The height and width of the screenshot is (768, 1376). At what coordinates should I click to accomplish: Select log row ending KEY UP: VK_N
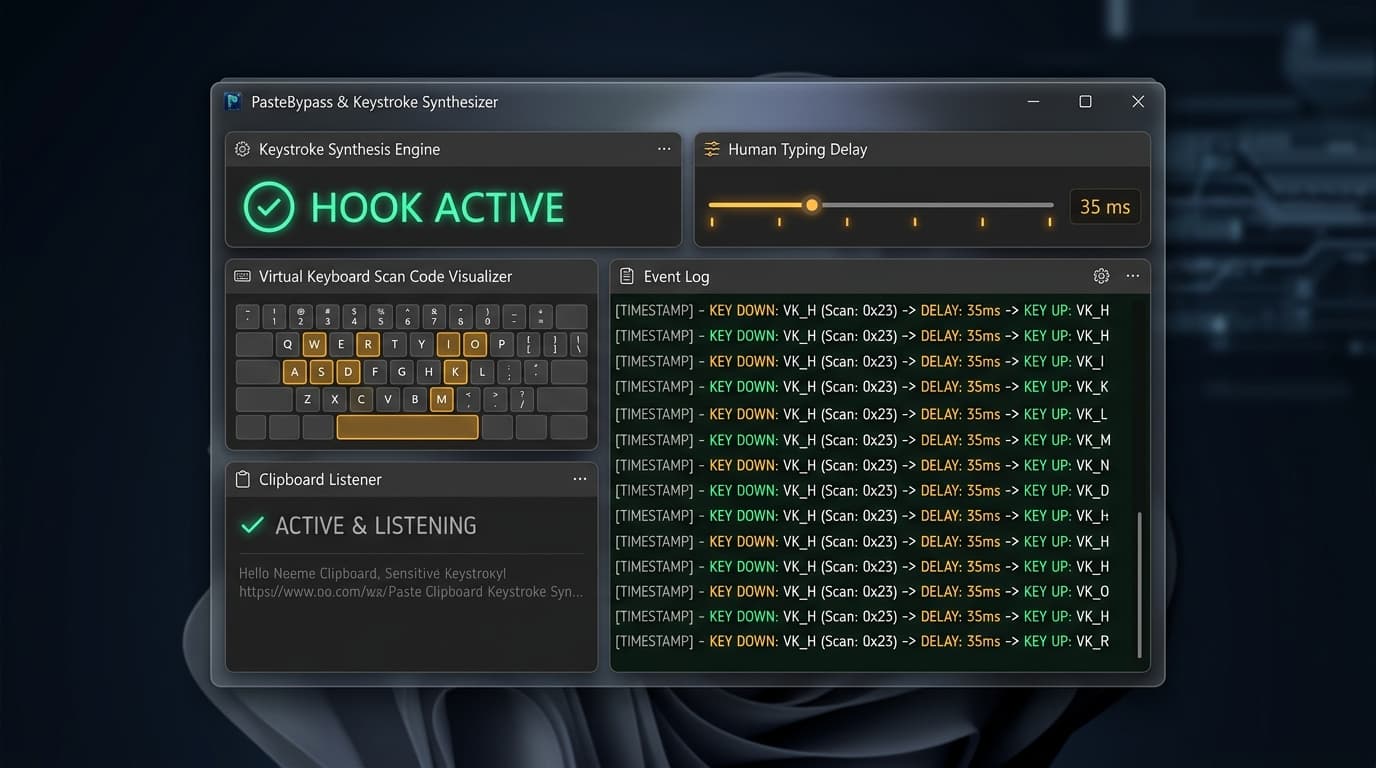(x=862, y=465)
